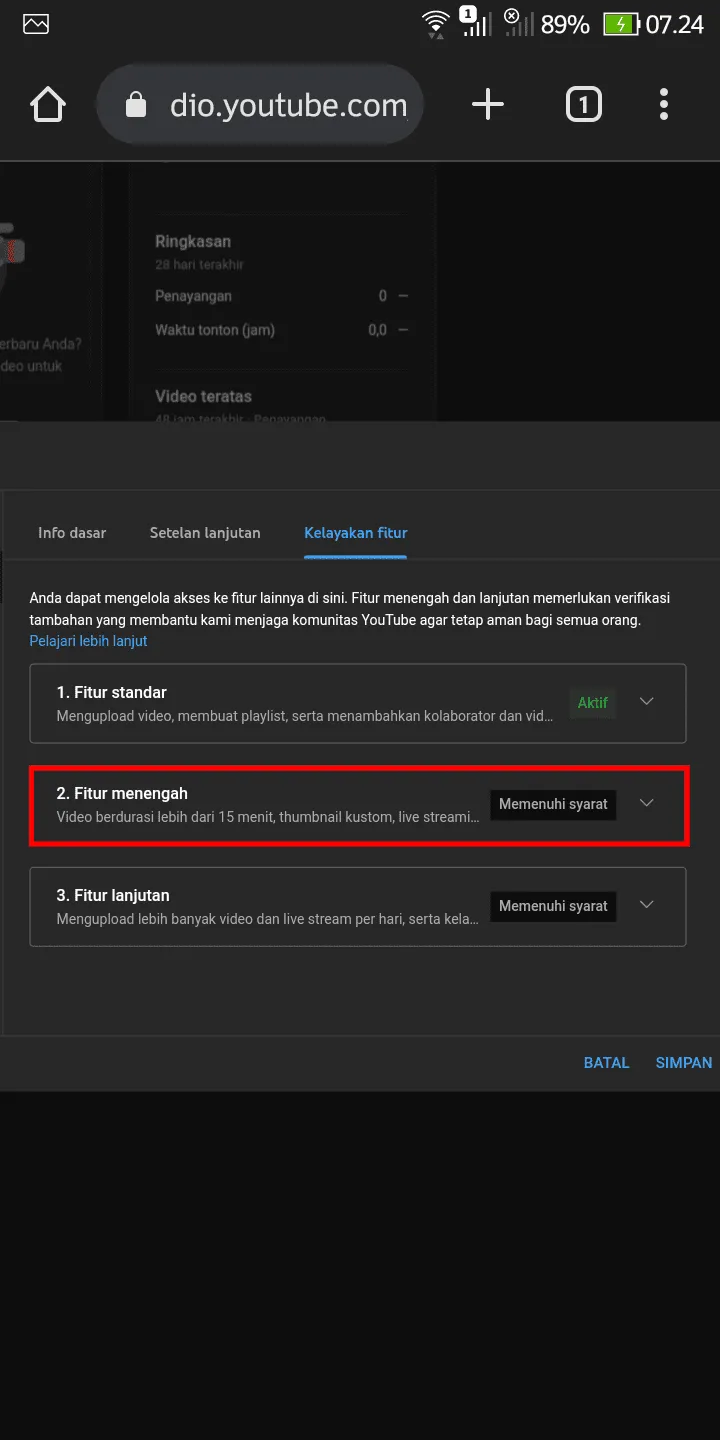Screen dimensions: 720x1440
Task: Switch to the Setelan lanjutan tab
Action: click(205, 533)
